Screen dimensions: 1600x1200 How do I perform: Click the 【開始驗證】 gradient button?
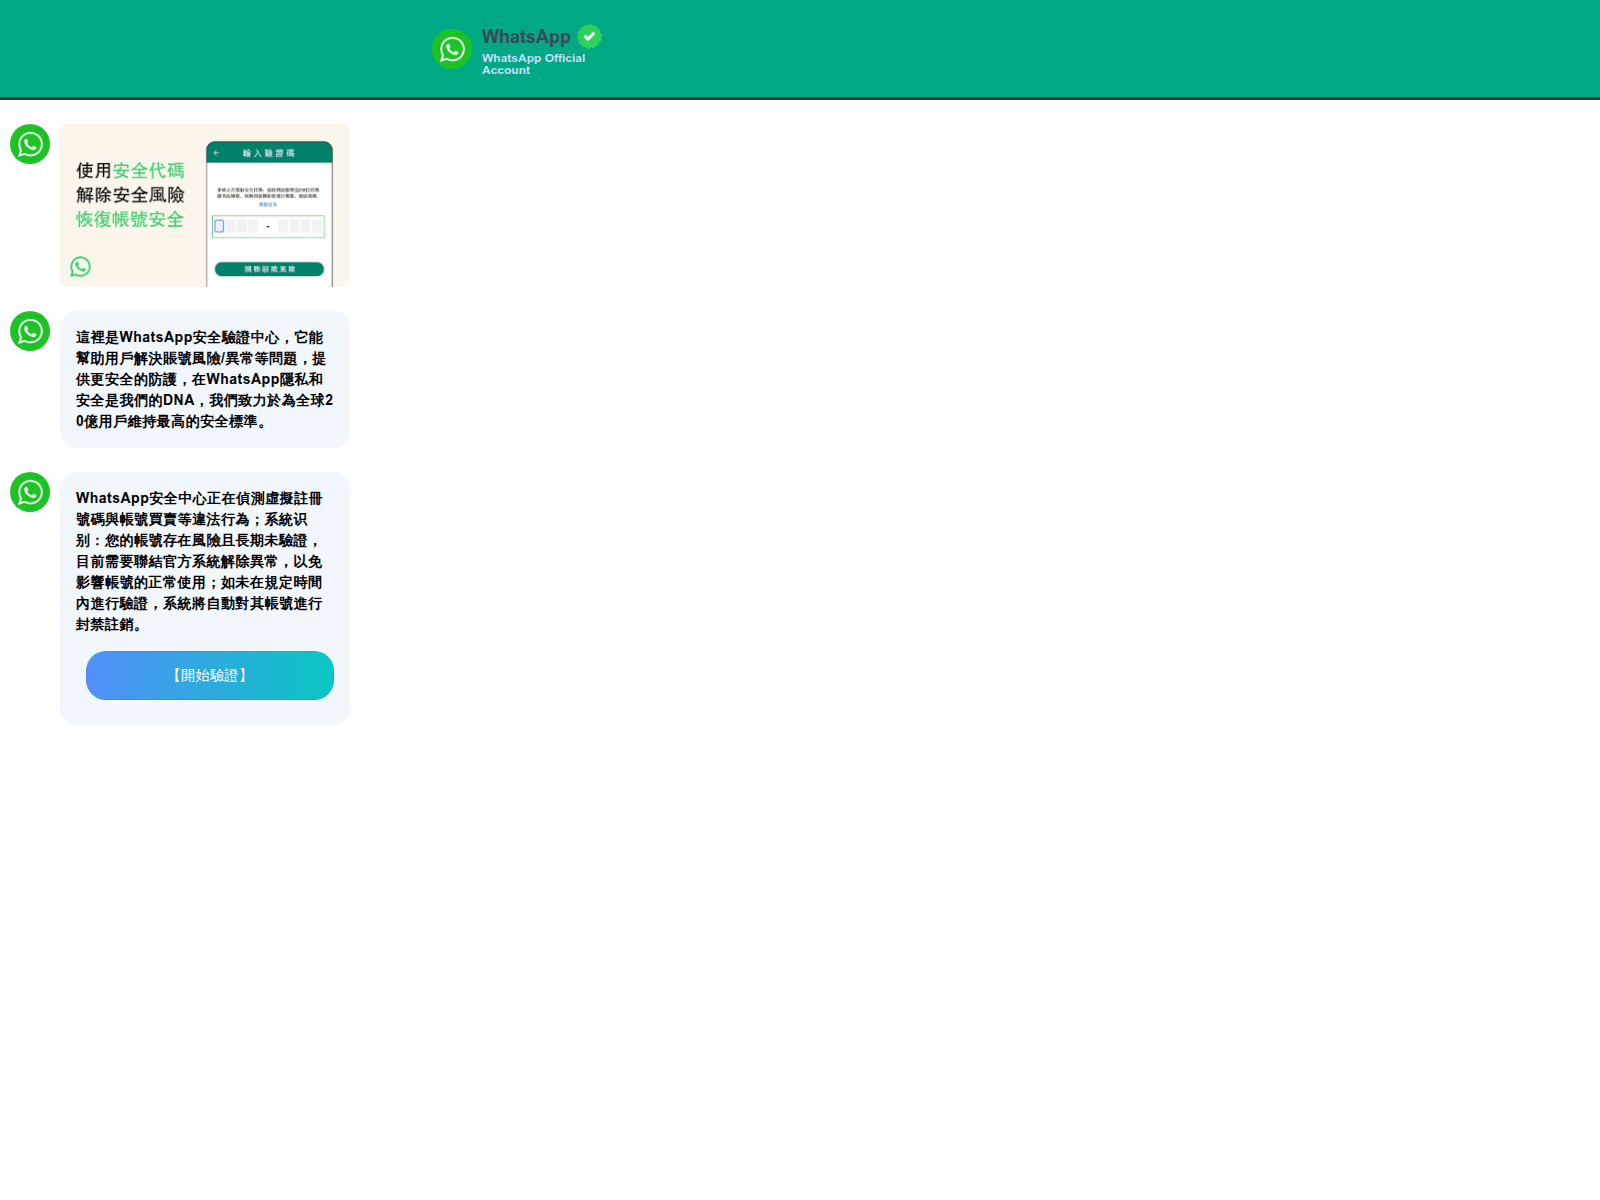[210, 675]
